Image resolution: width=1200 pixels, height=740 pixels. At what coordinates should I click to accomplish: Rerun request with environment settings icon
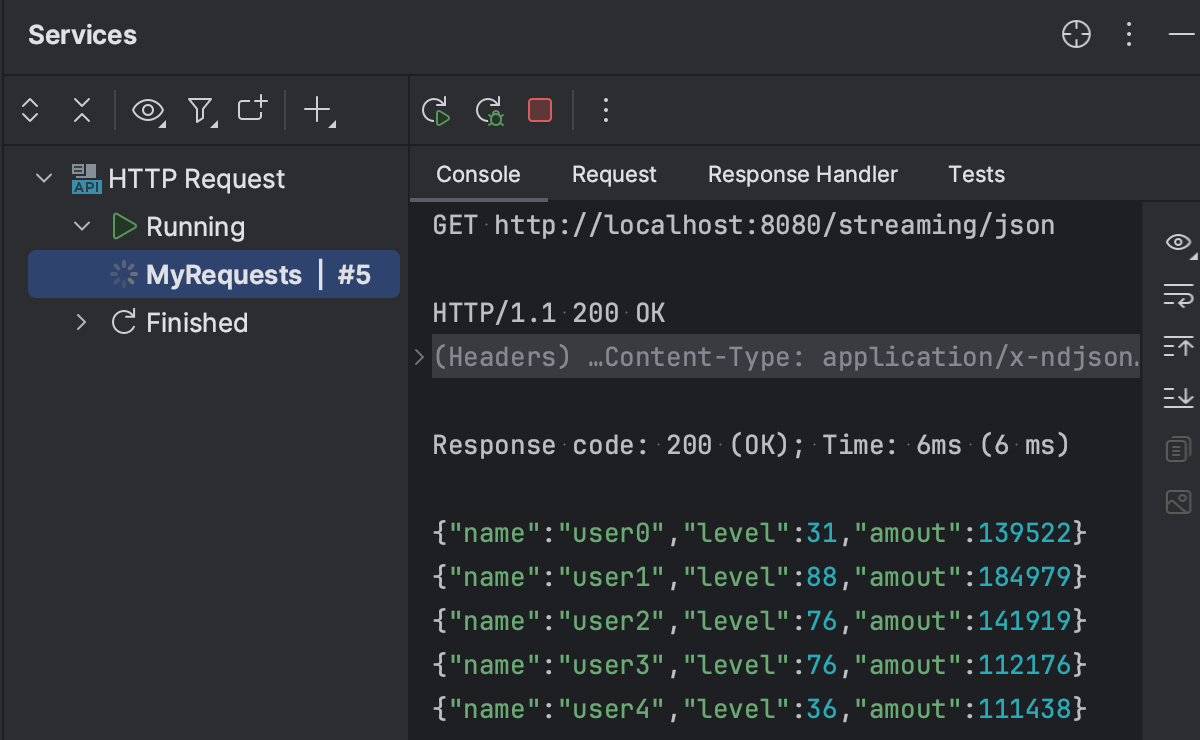click(489, 111)
